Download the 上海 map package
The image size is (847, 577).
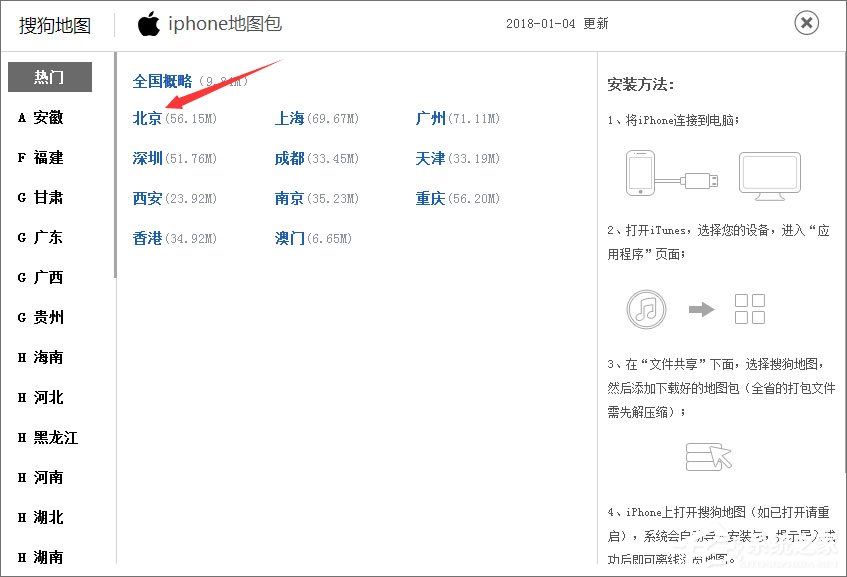[288, 118]
